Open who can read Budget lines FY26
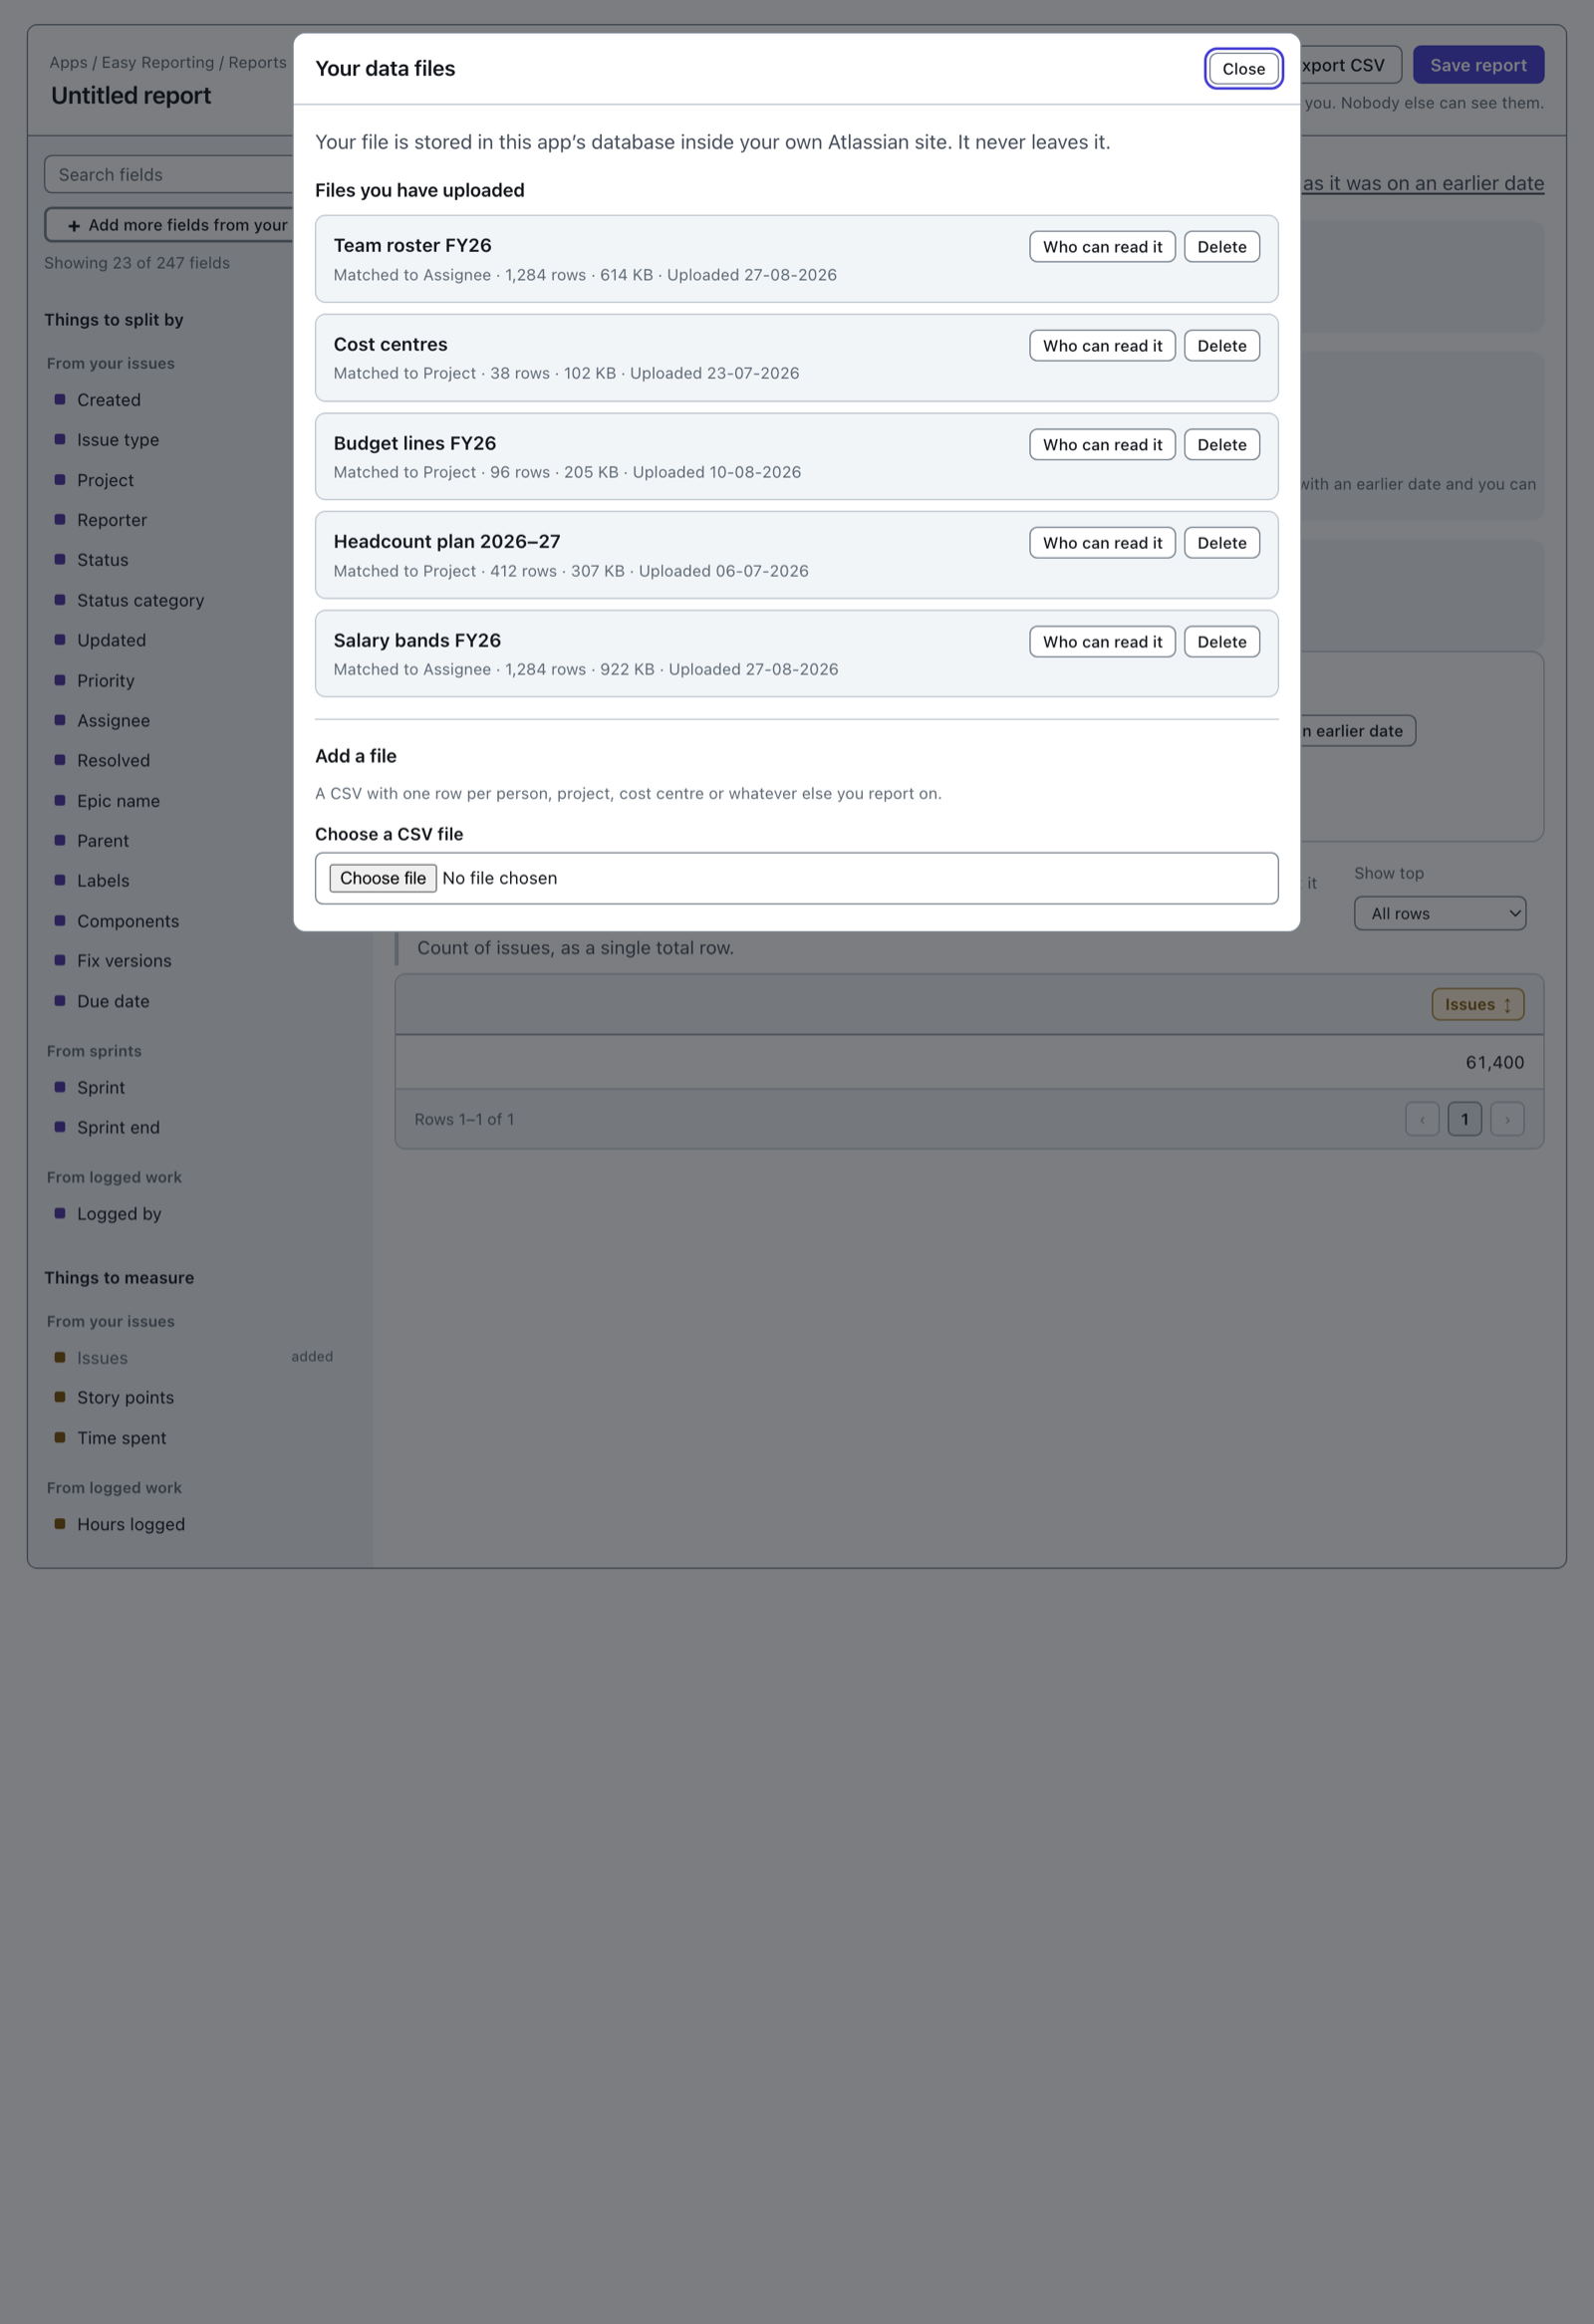This screenshot has width=1594, height=2324. (x=1102, y=445)
